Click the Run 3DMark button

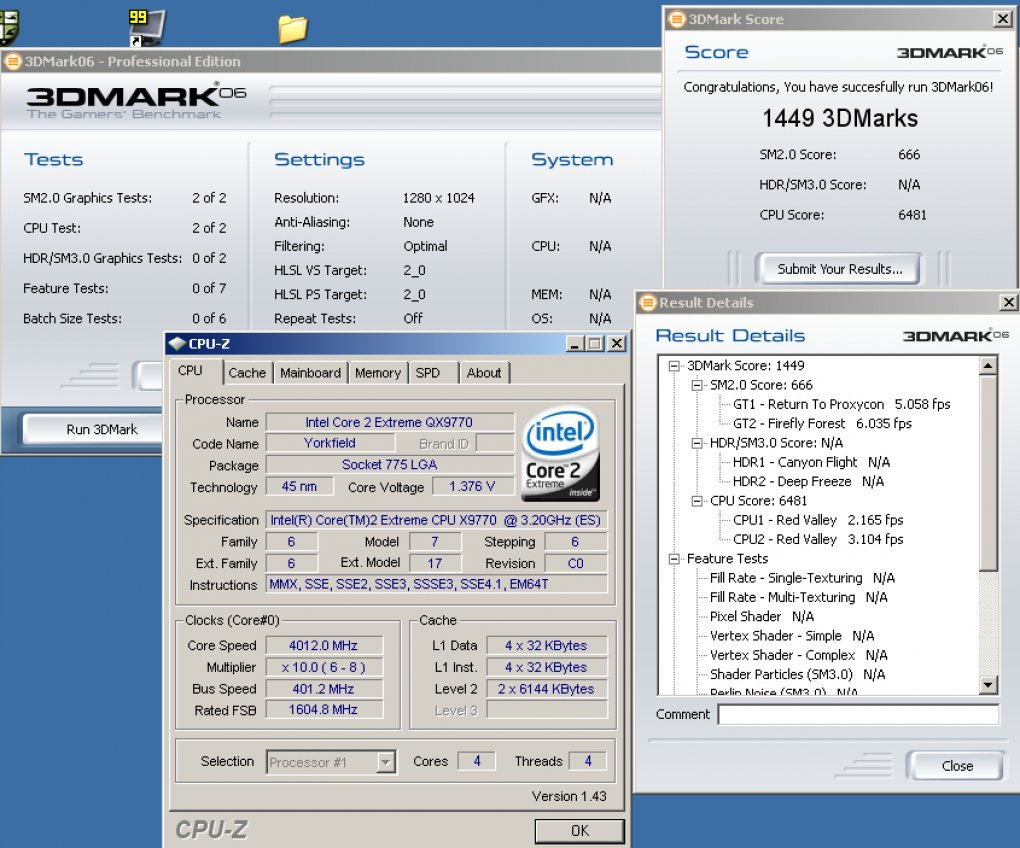coord(93,429)
